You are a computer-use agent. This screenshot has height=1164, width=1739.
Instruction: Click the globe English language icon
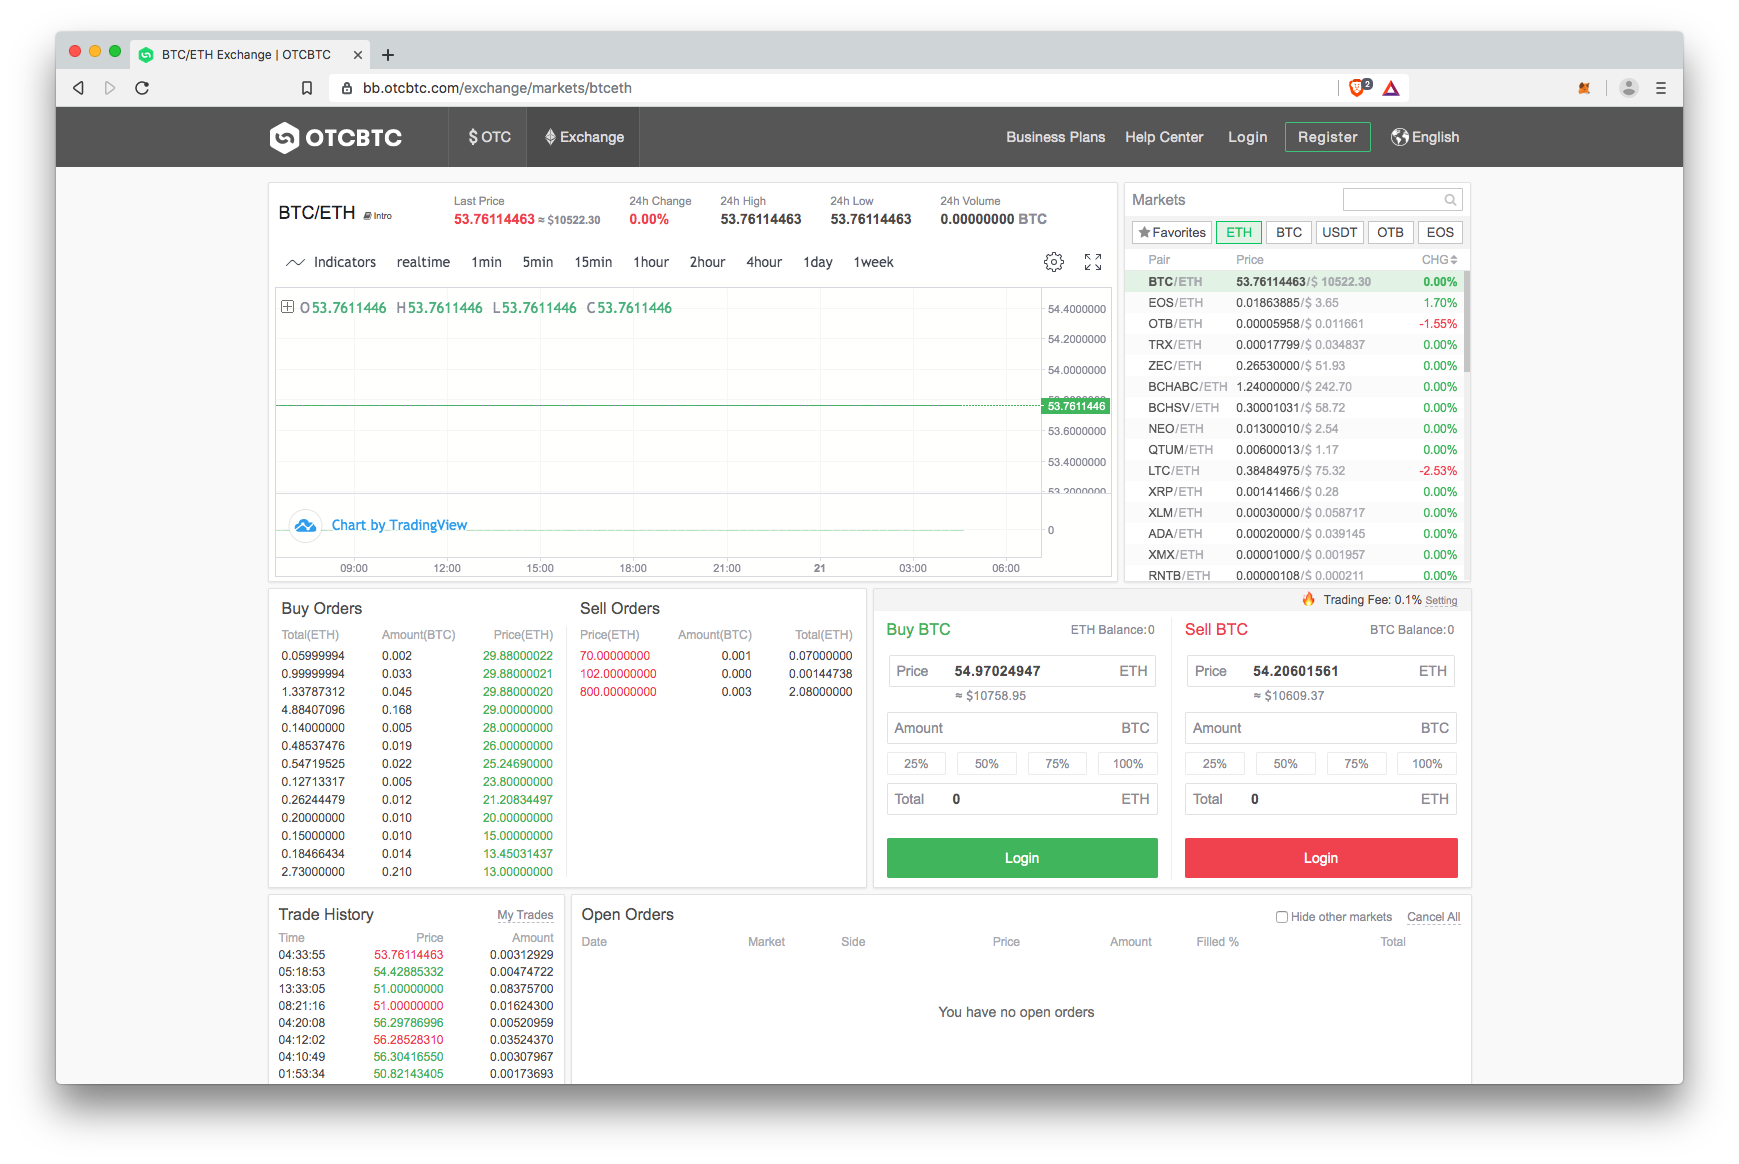1400,137
